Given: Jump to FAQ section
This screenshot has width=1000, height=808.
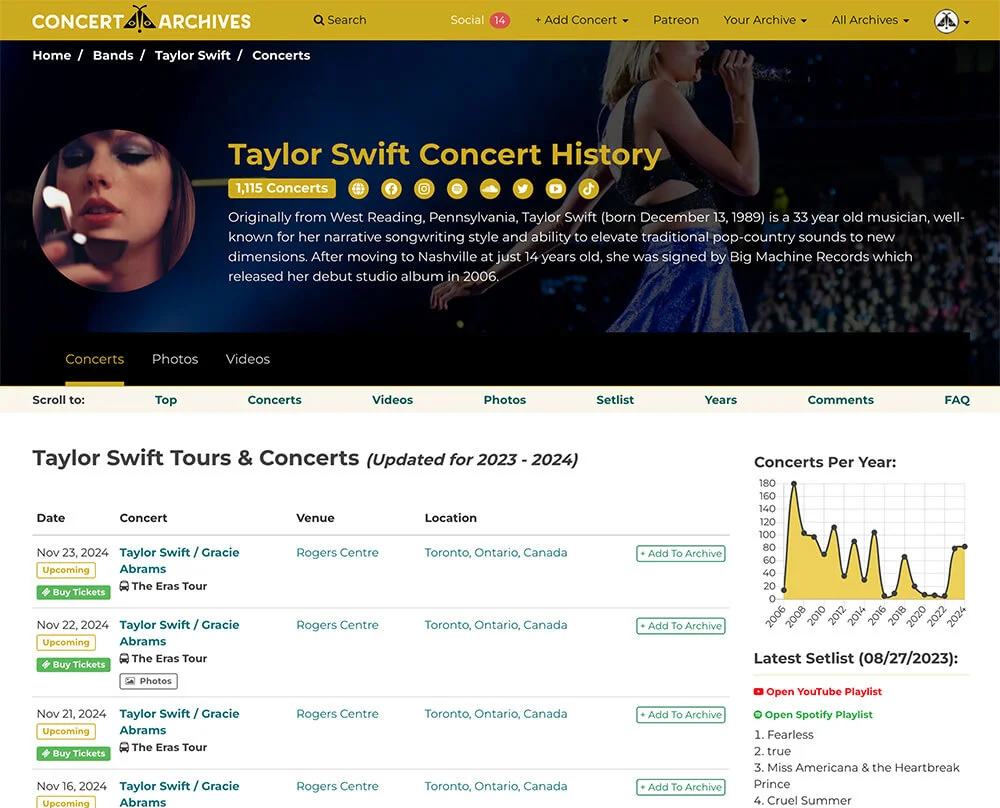Looking at the screenshot, I should click(x=957, y=400).
